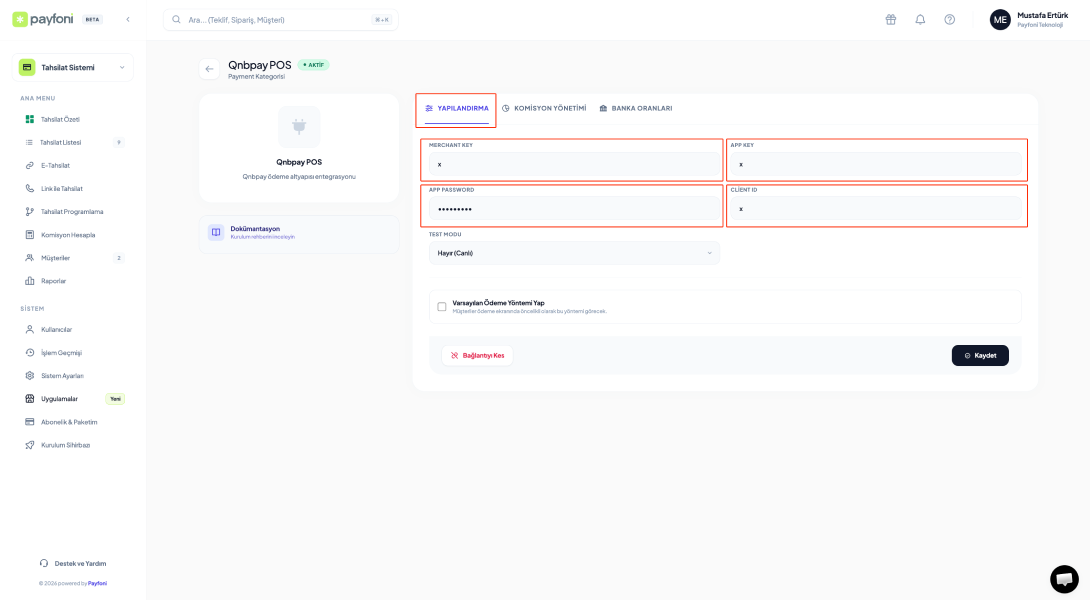Enable Varsayılan Ödeme Yöntemi Yap checkbox
1090x600 pixels.
click(x=442, y=307)
